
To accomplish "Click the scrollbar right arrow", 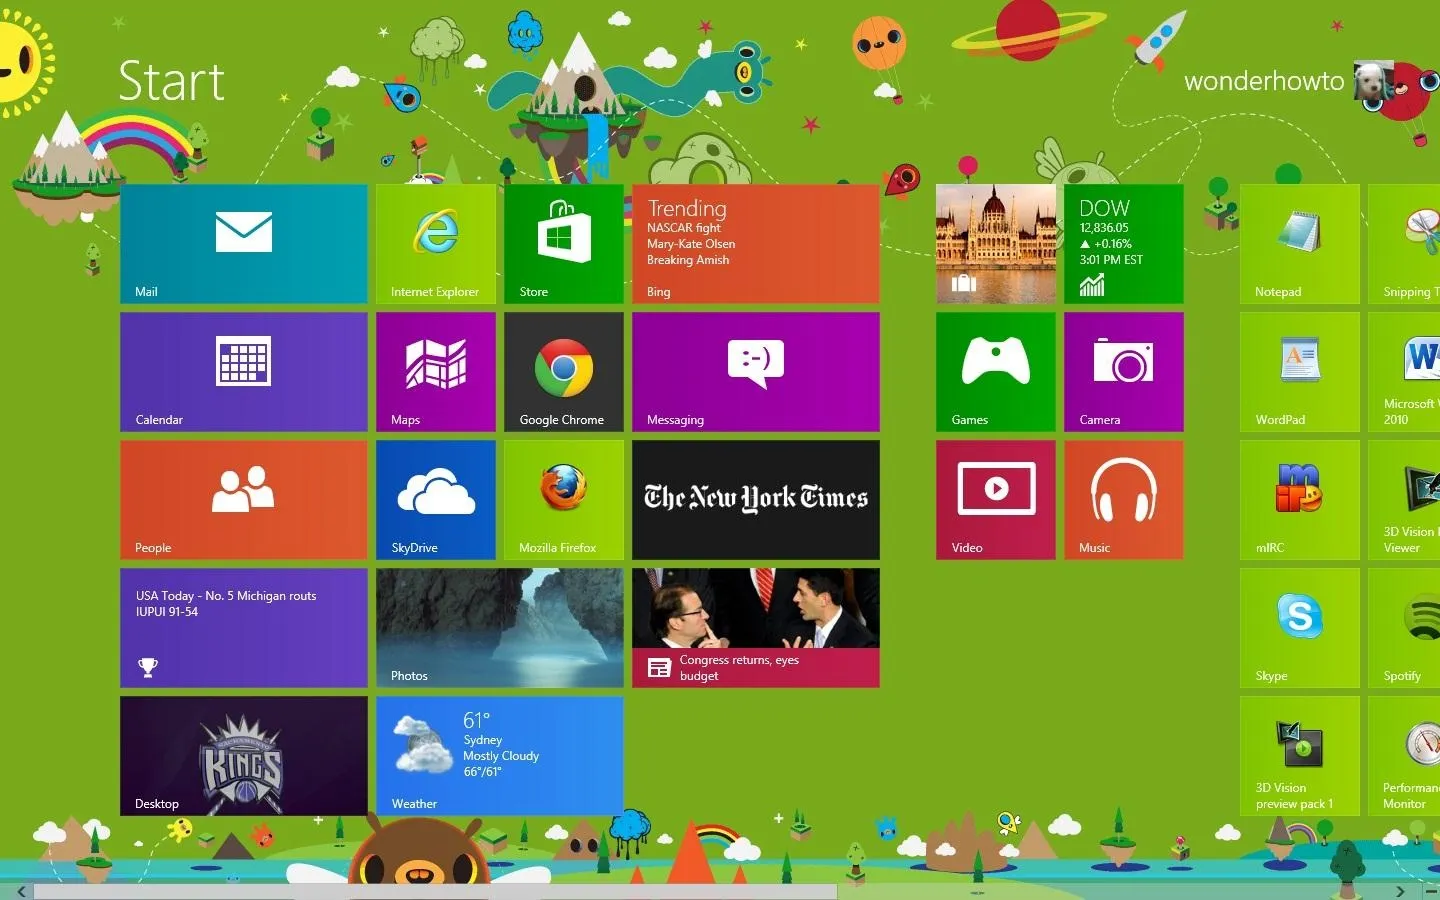I will pos(1400,891).
